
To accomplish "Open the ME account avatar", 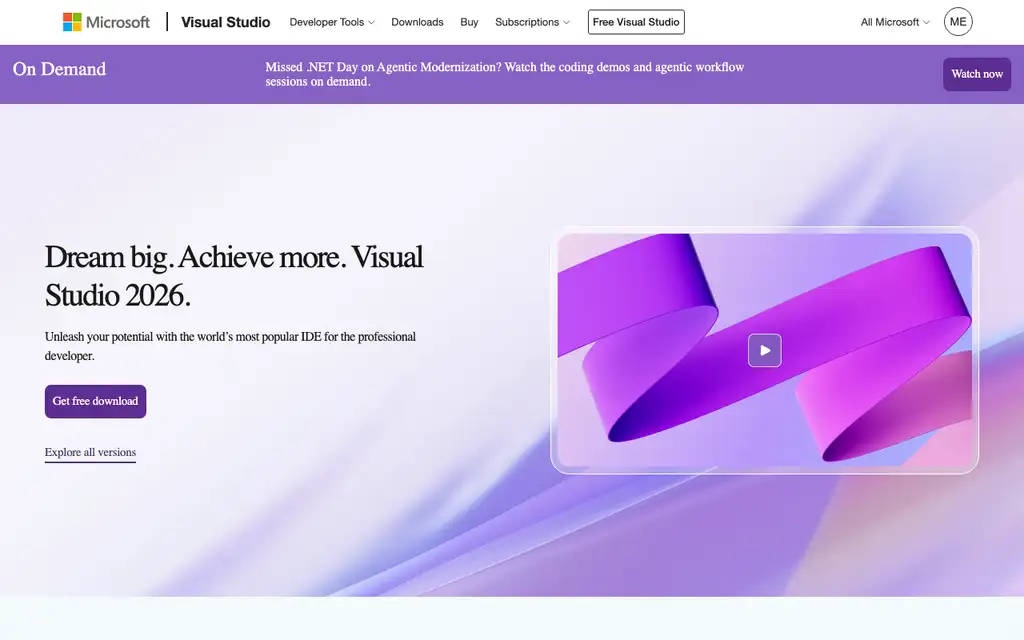I will coord(957,22).
